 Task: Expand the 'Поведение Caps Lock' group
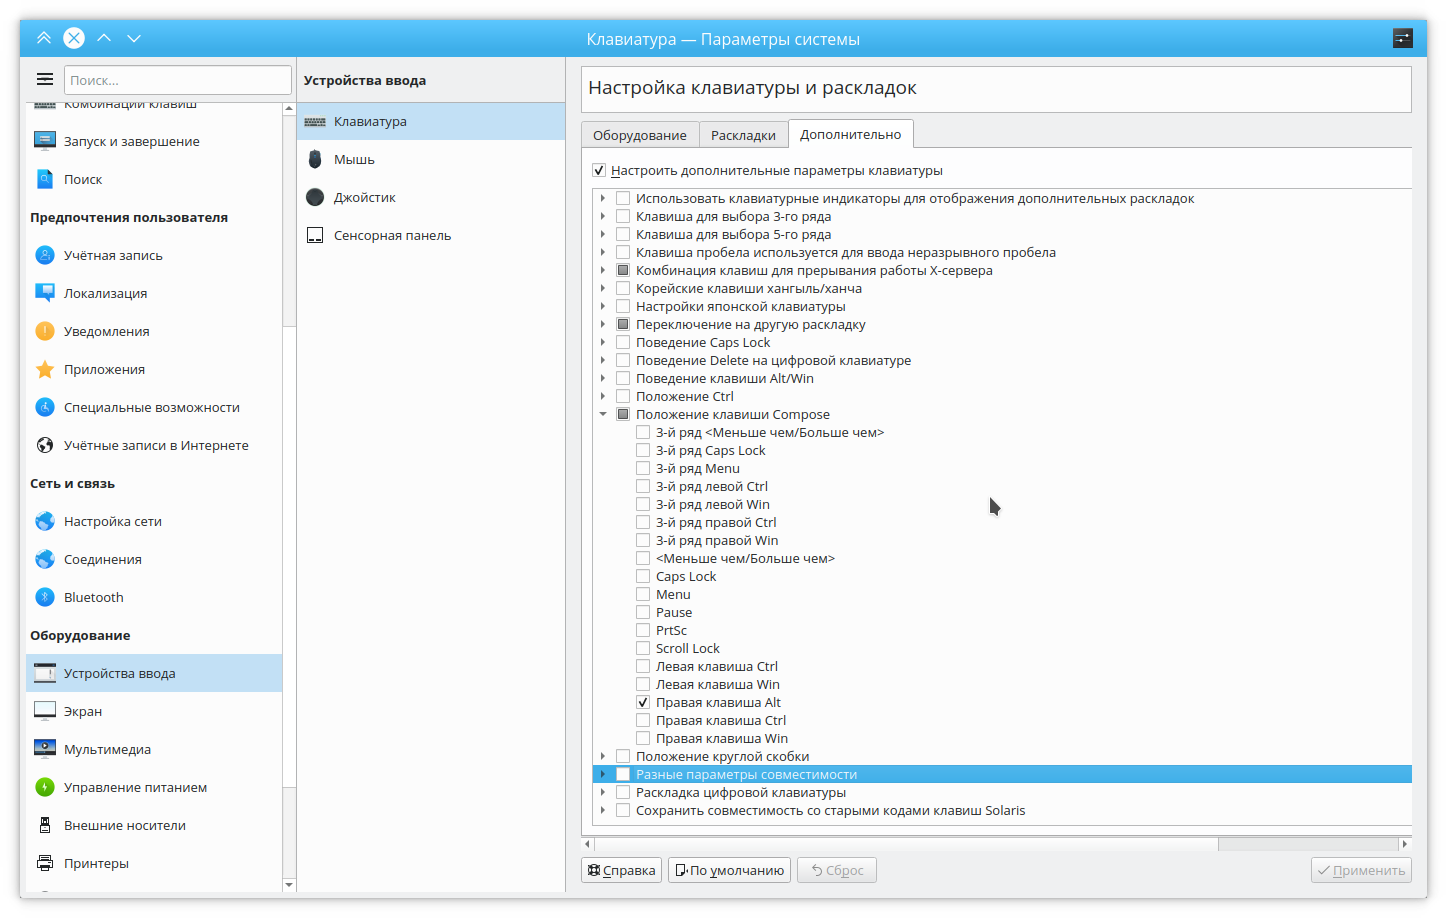tap(603, 342)
